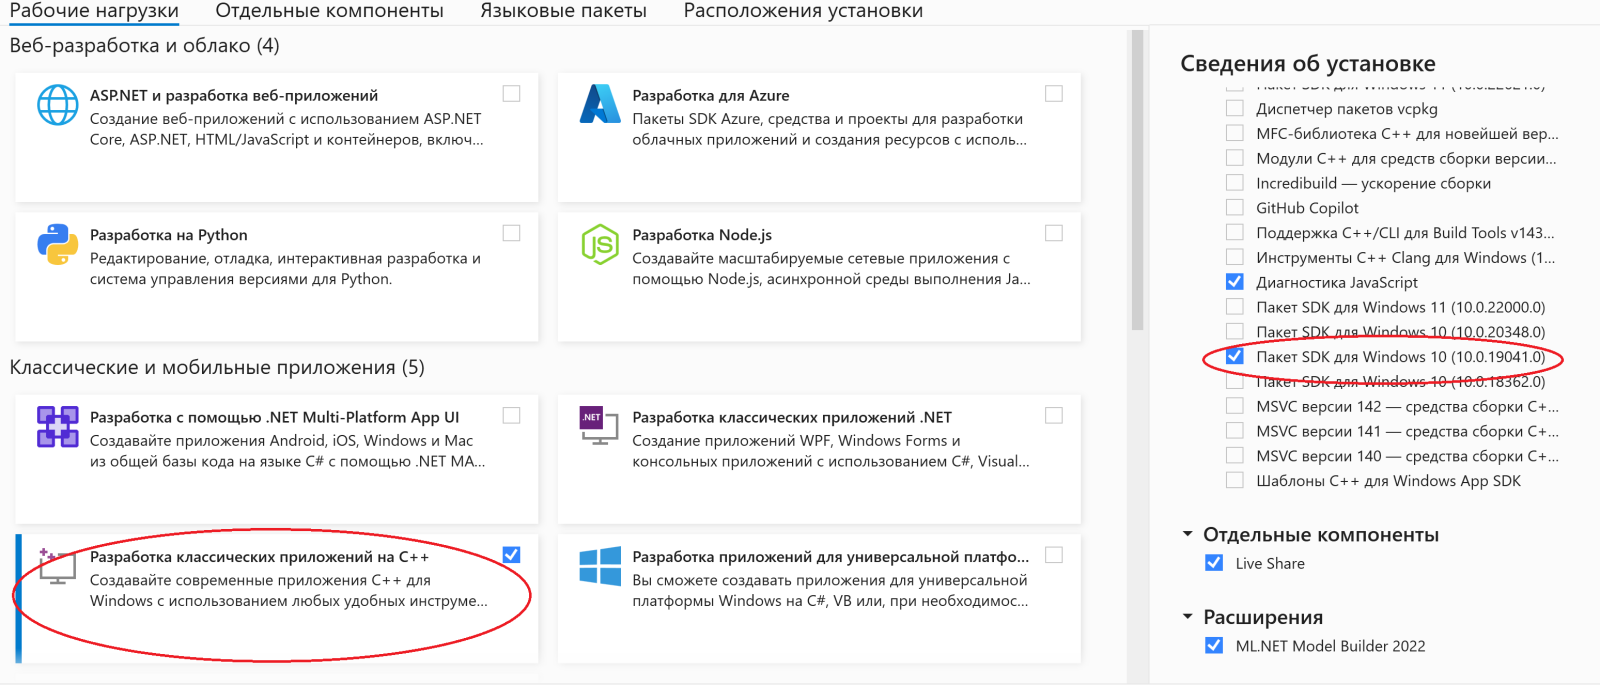
Task: Click 'Веб-разработка и облако (4)' heading
Action: 145,45
